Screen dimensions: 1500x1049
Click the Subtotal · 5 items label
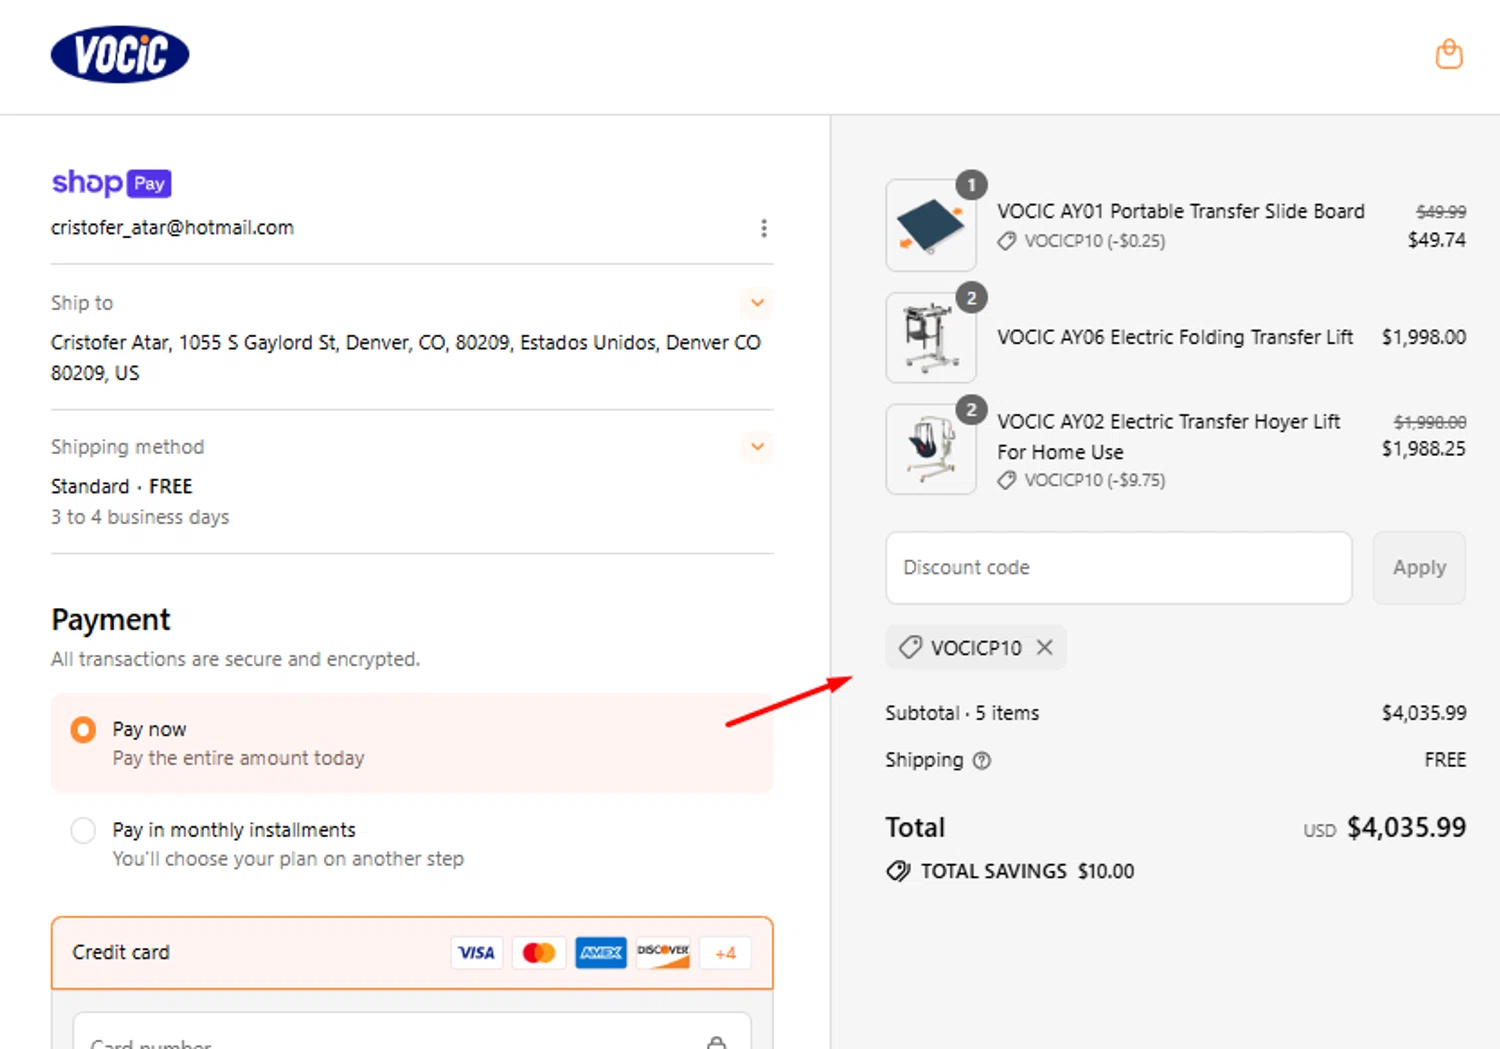click(x=962, y=713)
